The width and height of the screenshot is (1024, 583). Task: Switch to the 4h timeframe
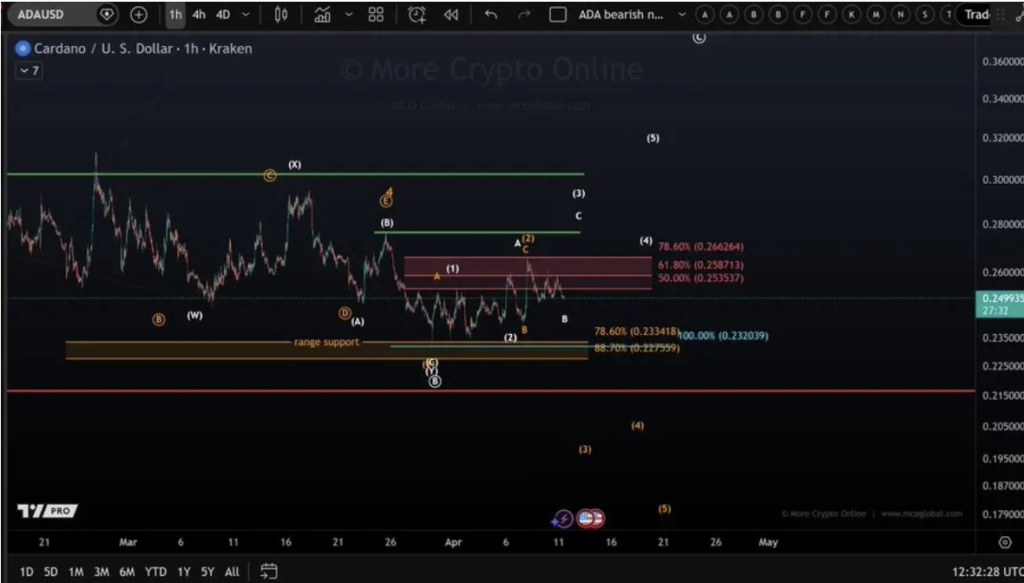pyautogui.click(x=199, y=15)
